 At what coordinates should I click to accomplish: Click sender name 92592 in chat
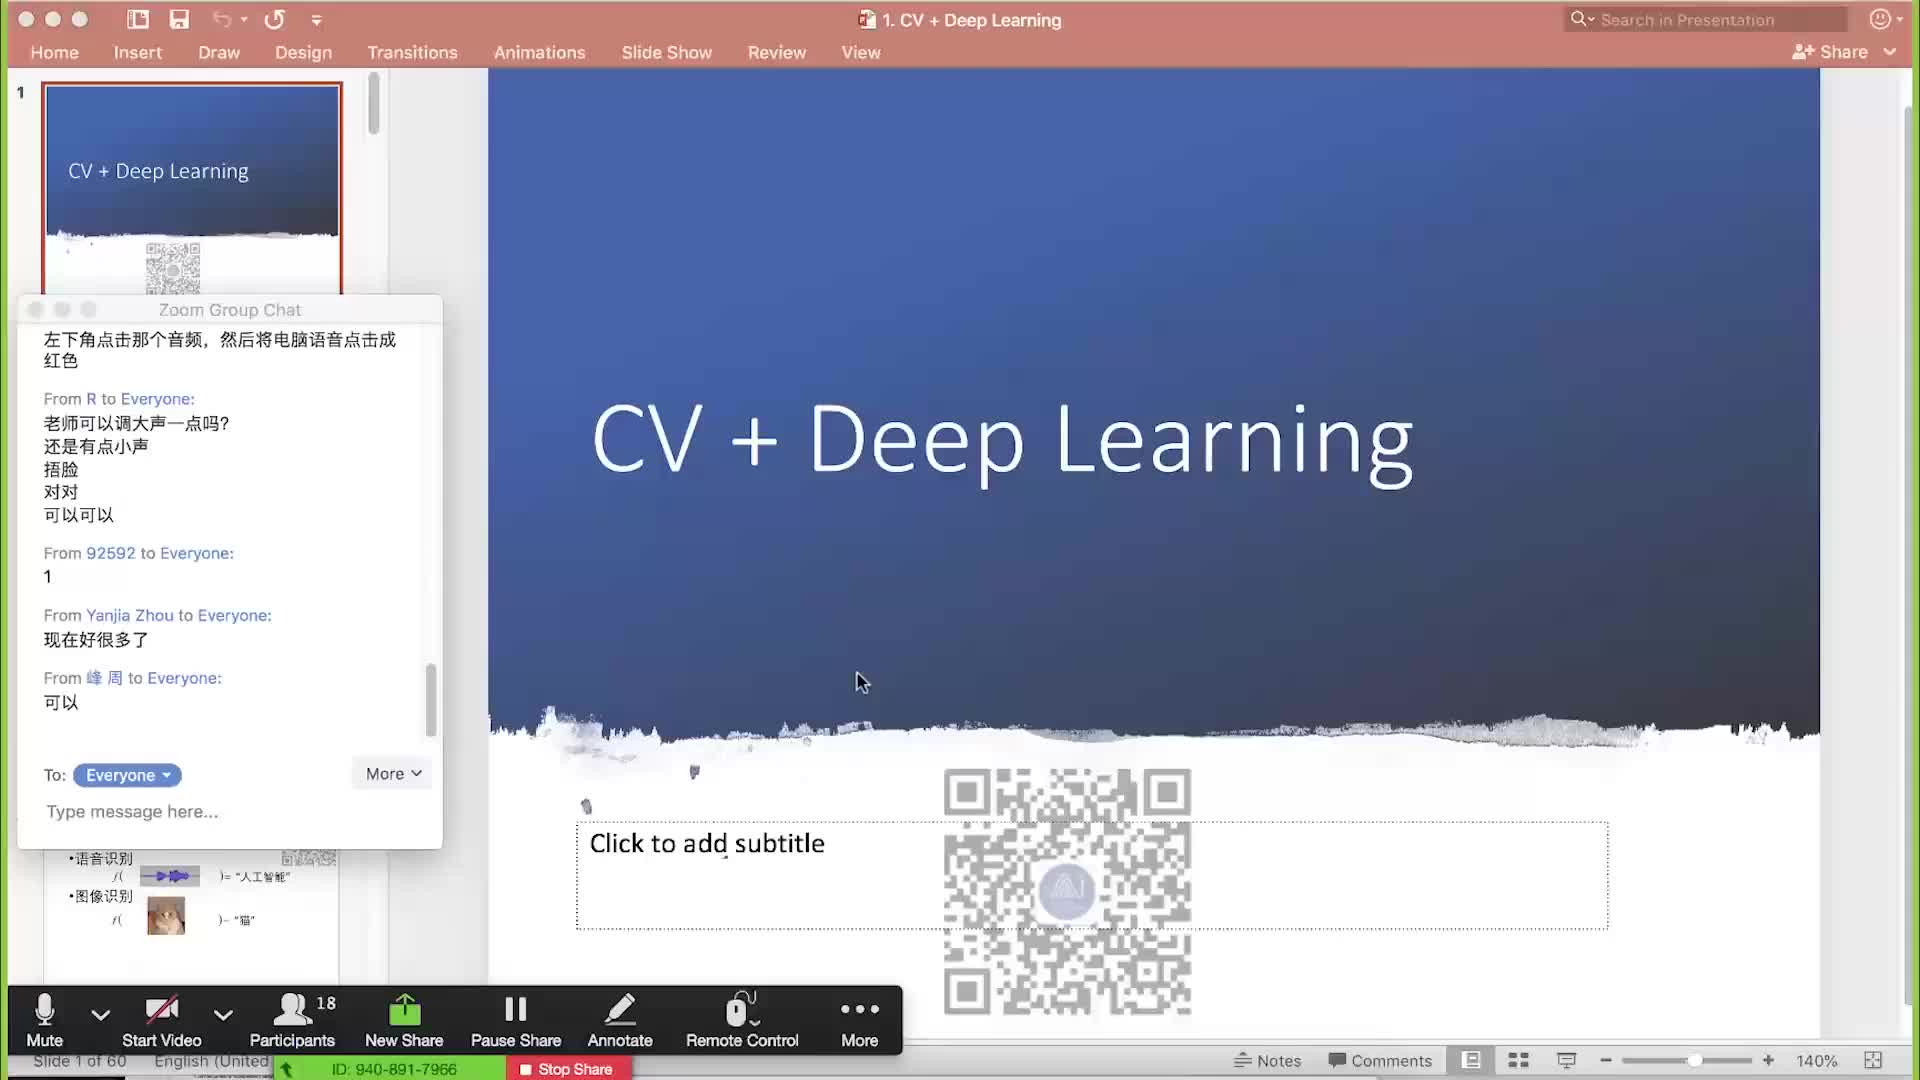click(111, 553)
